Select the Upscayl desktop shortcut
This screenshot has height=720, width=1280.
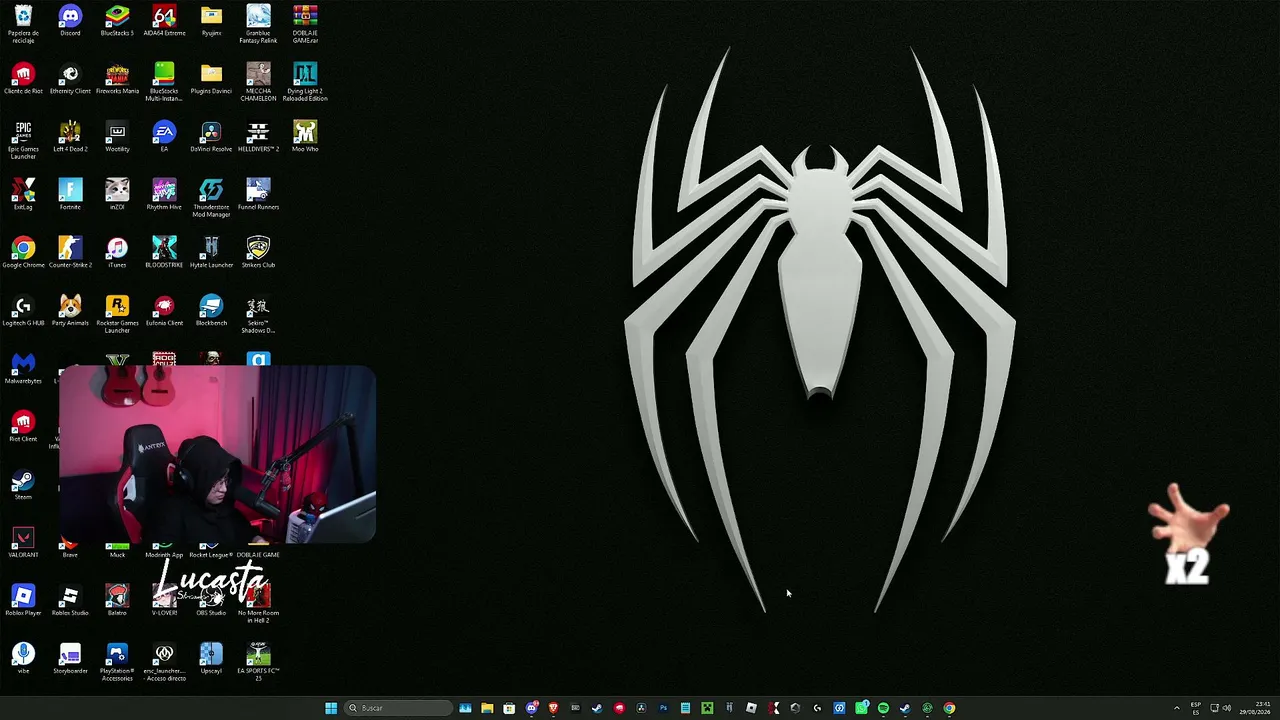tap(211, 659)
